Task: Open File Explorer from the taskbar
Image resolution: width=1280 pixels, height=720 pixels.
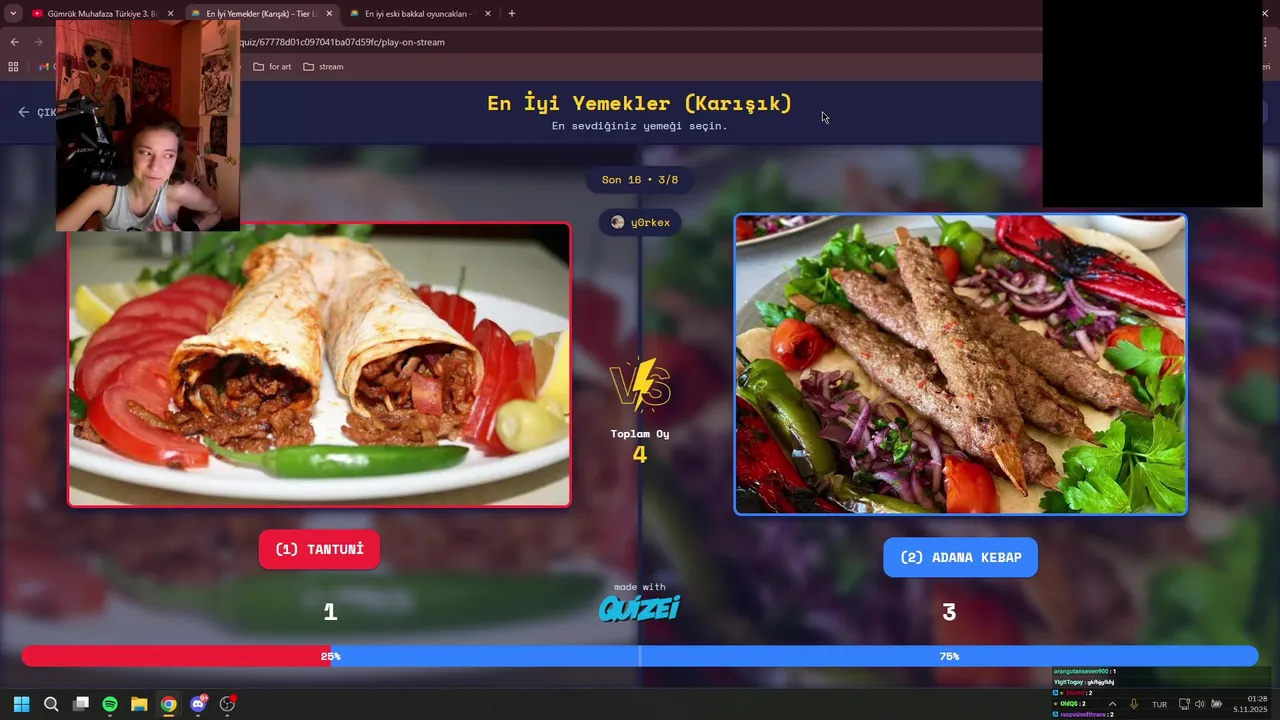Action: pos(139,704)
